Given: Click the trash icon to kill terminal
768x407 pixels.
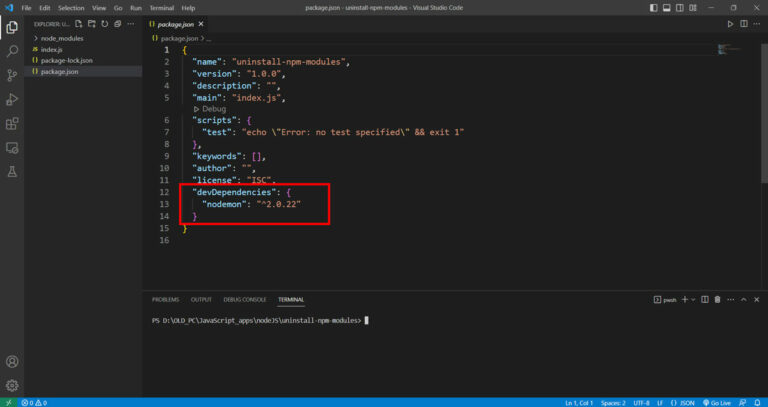Looking at the screenshot, I should click(x=718, y=300).
